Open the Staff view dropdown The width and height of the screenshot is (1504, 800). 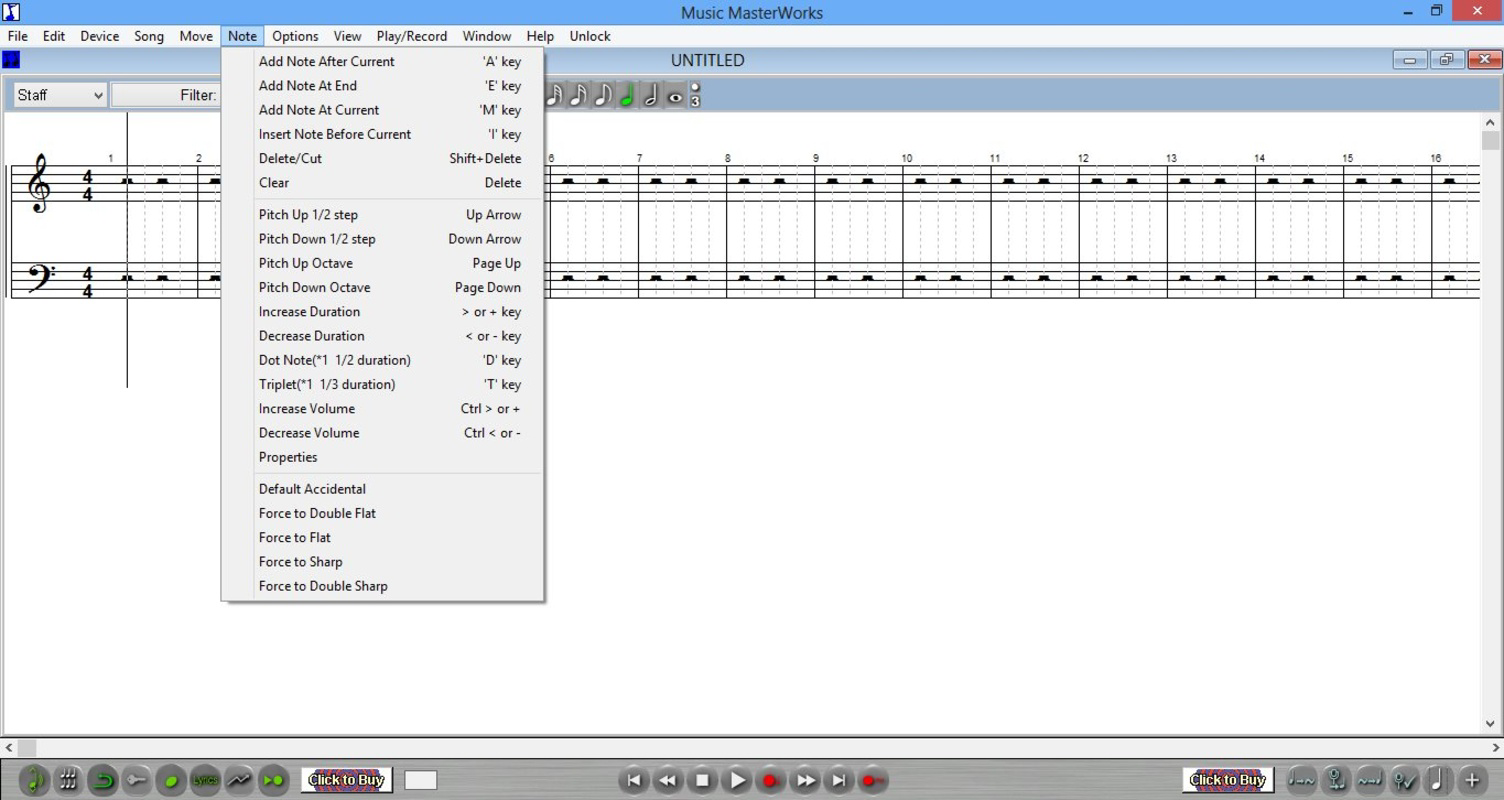pyautogui.click(x=60, y=95)
